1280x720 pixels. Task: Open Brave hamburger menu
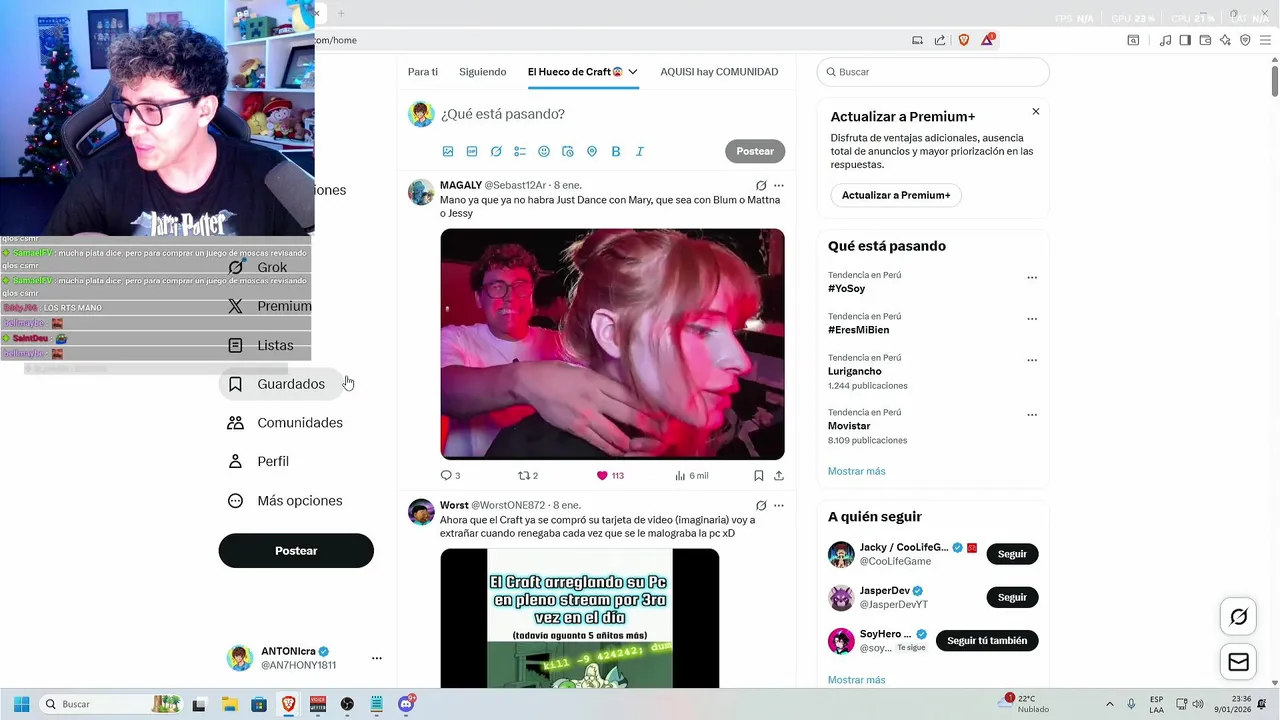(x=1265, y=40)
